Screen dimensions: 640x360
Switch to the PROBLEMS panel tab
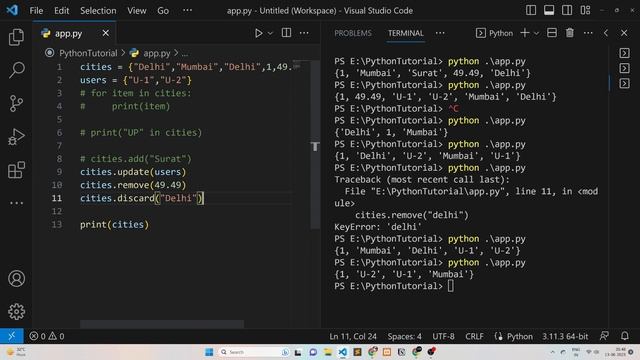(353, 33)
